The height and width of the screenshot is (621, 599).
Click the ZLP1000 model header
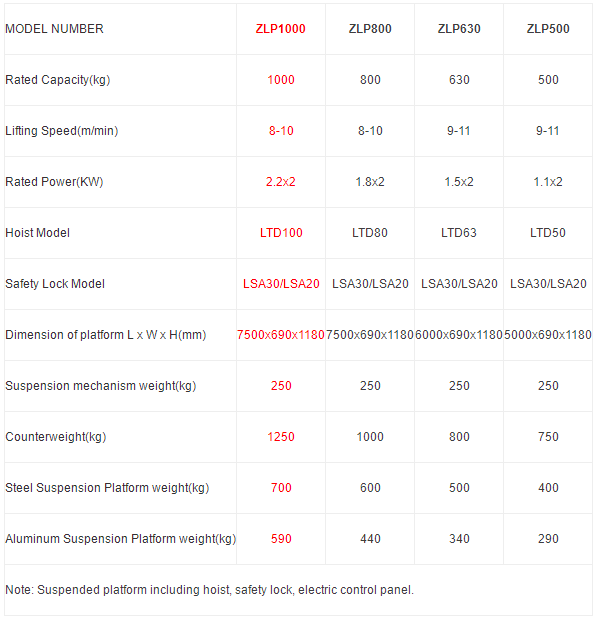pyautogui.click(x=280, y=29)
